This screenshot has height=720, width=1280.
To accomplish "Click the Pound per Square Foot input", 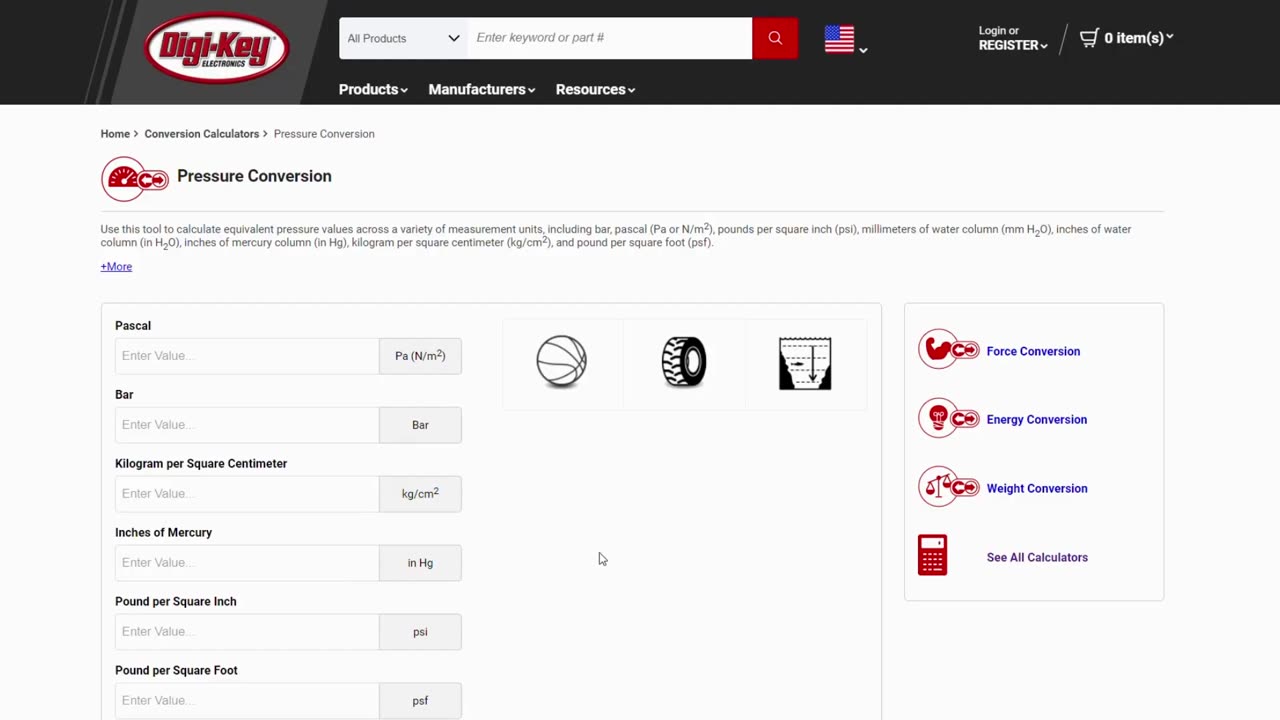I will pos(247,701).
